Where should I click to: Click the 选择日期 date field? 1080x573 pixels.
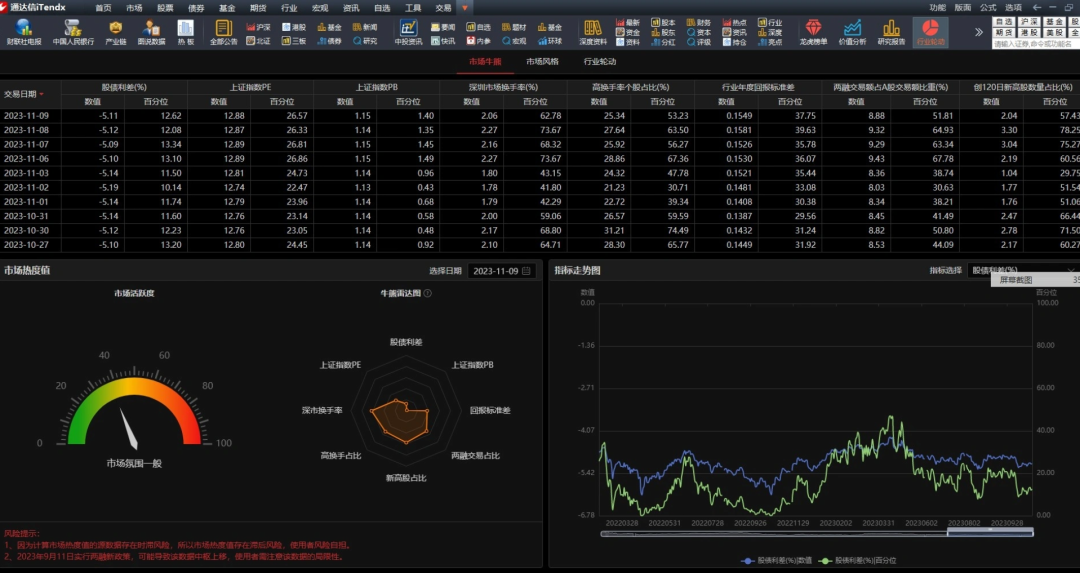(501, 271)
